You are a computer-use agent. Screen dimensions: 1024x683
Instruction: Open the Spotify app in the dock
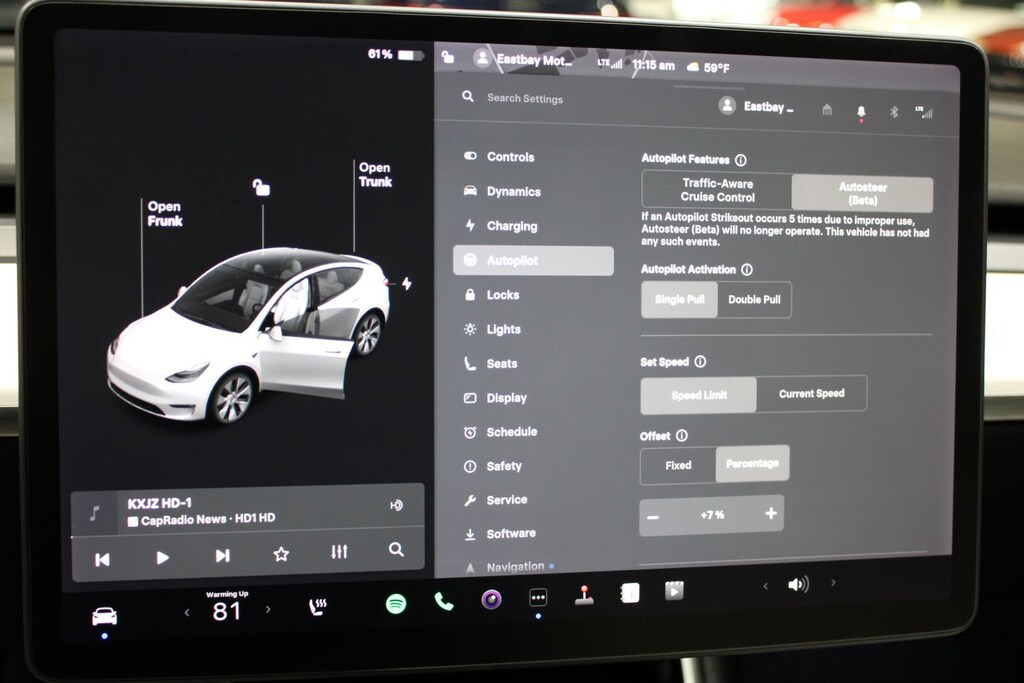396,603
